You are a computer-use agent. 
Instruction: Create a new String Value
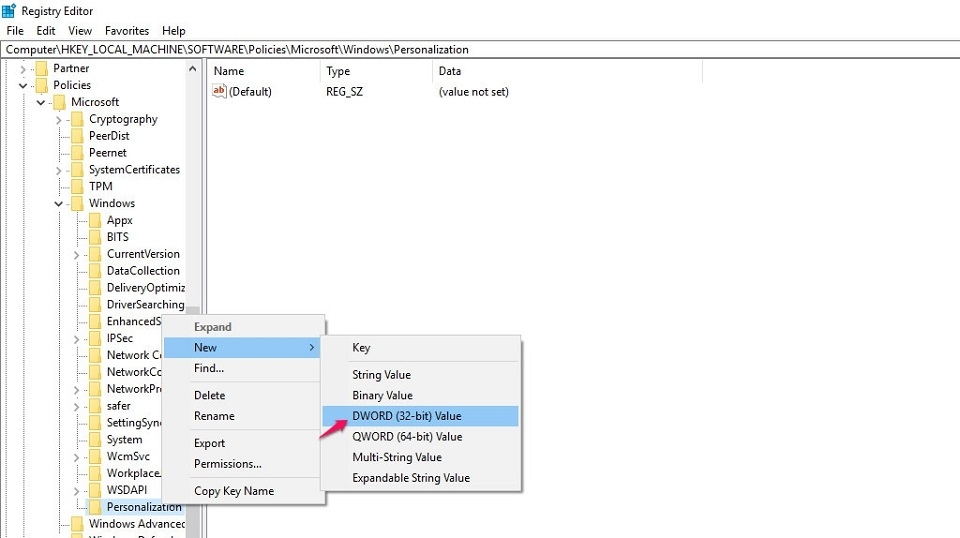pos(421,375)
